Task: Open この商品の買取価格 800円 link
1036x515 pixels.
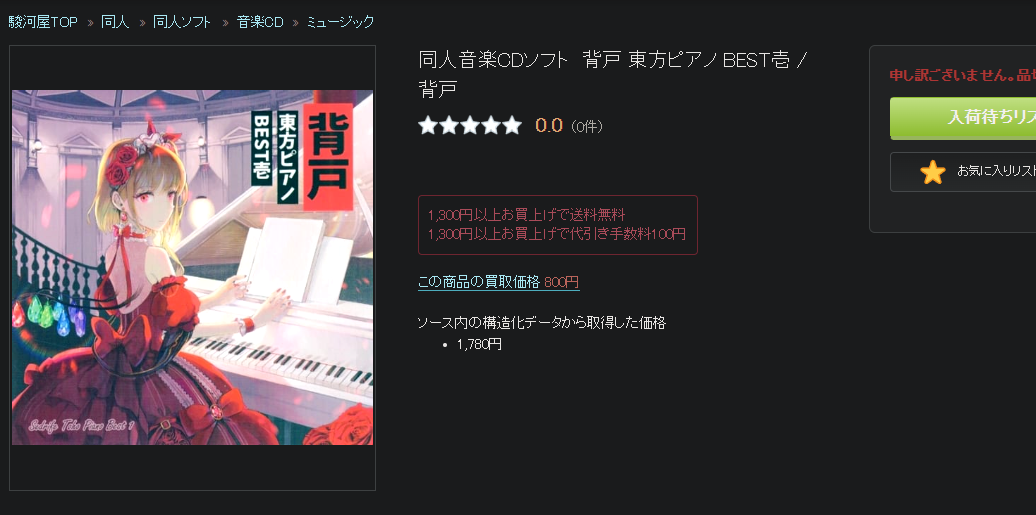Action: [499, 282]
